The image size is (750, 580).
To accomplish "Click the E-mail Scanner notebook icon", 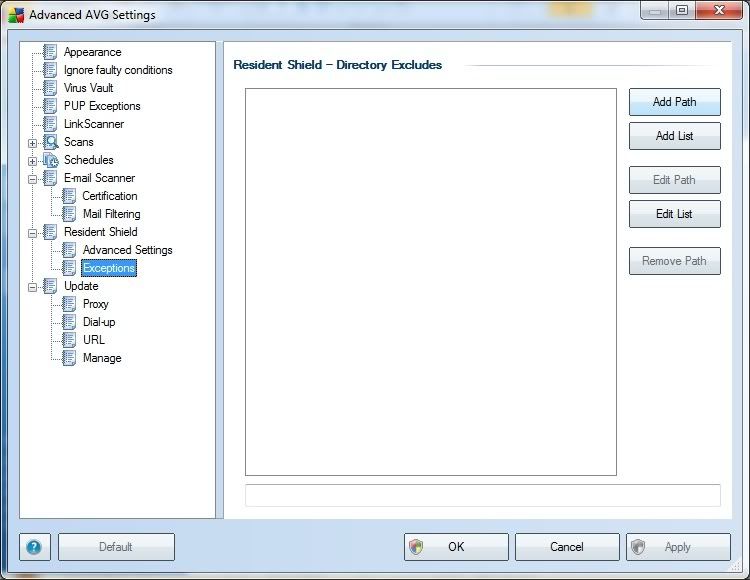I will point(50,178).
